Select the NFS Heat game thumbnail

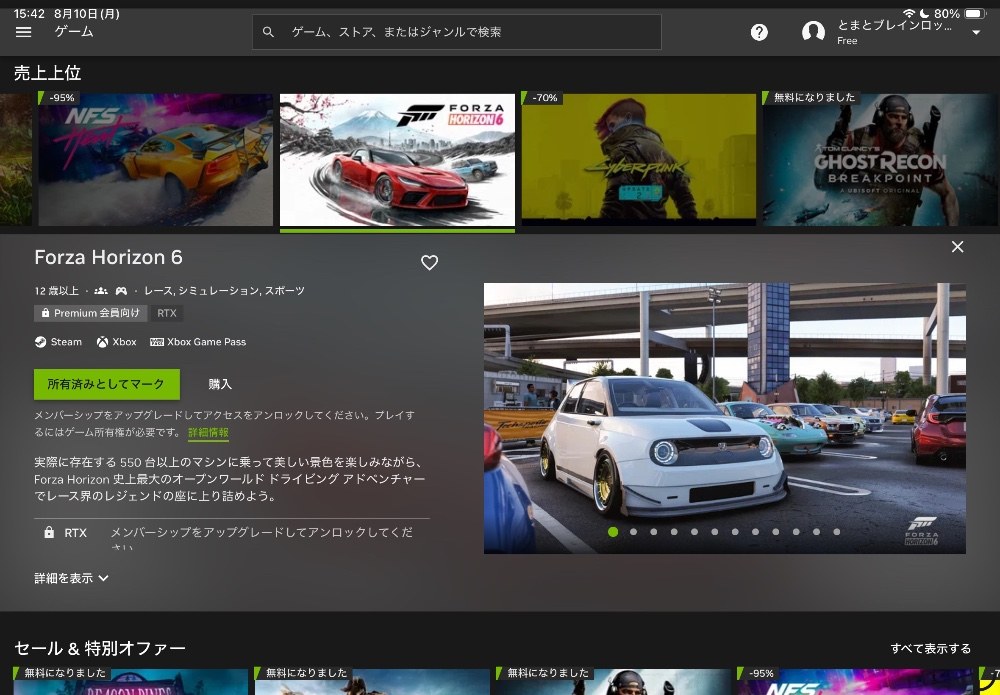(156, 159)
